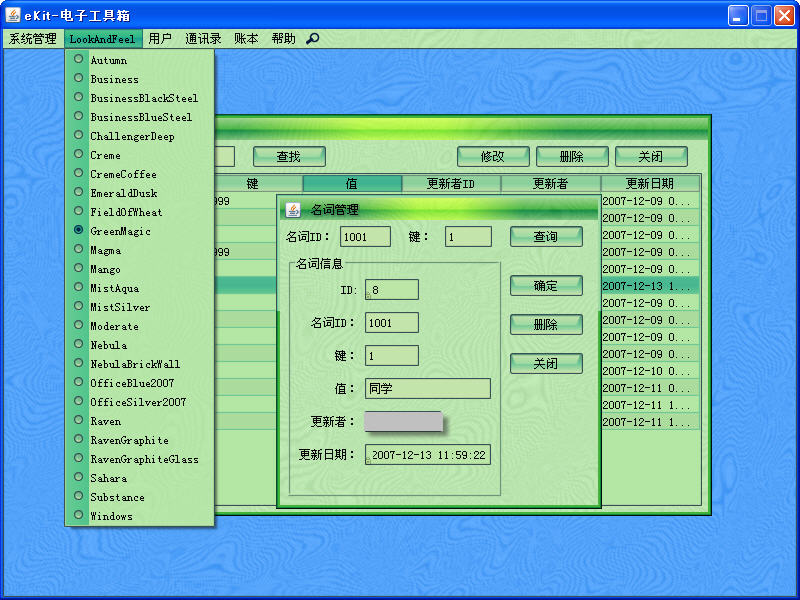
Task: Minimize the eKit main window
Action: 738,15
